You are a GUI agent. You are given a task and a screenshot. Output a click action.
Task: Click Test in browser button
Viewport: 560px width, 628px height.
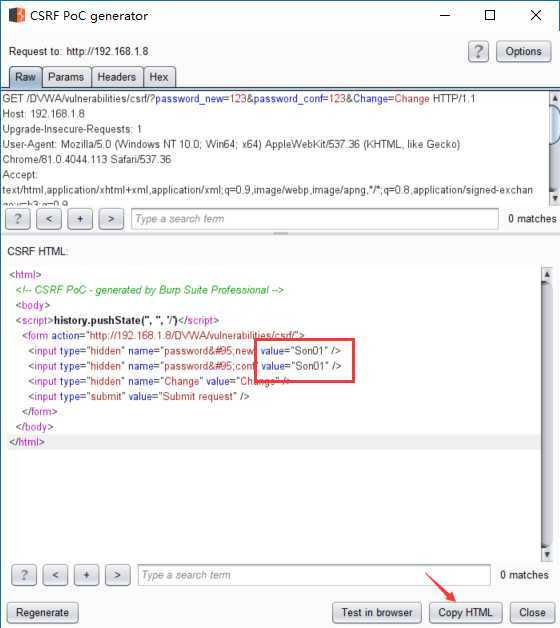pyautogui.click(x=377, y=612)
